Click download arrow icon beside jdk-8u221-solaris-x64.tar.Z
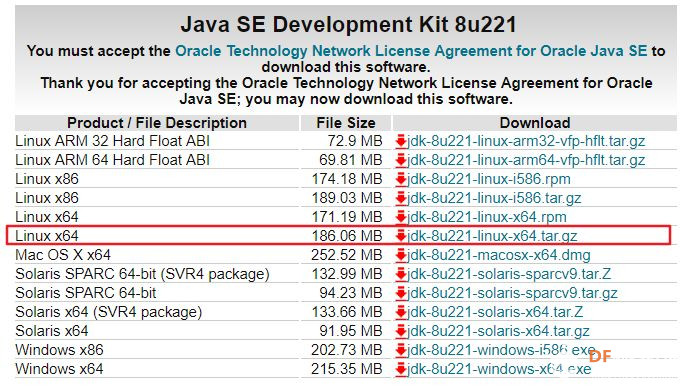The image size is (697, 386). (401, 312)
